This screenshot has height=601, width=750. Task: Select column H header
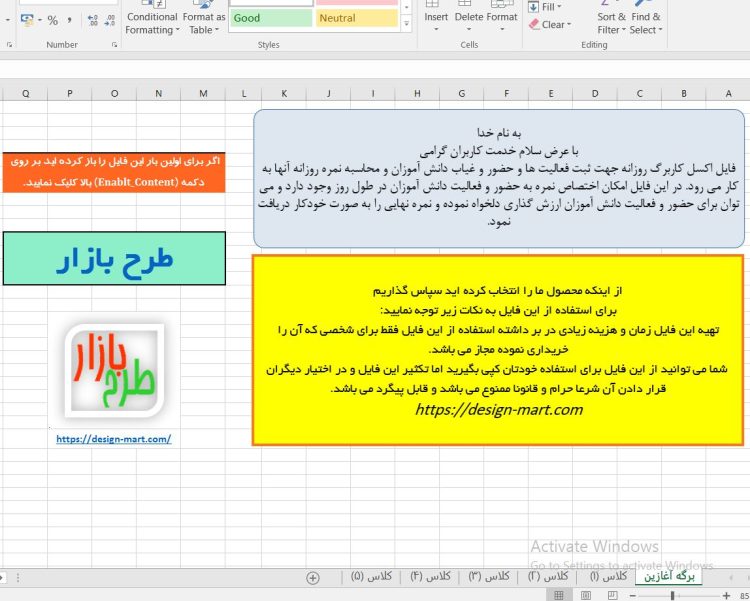click(417, 94)
